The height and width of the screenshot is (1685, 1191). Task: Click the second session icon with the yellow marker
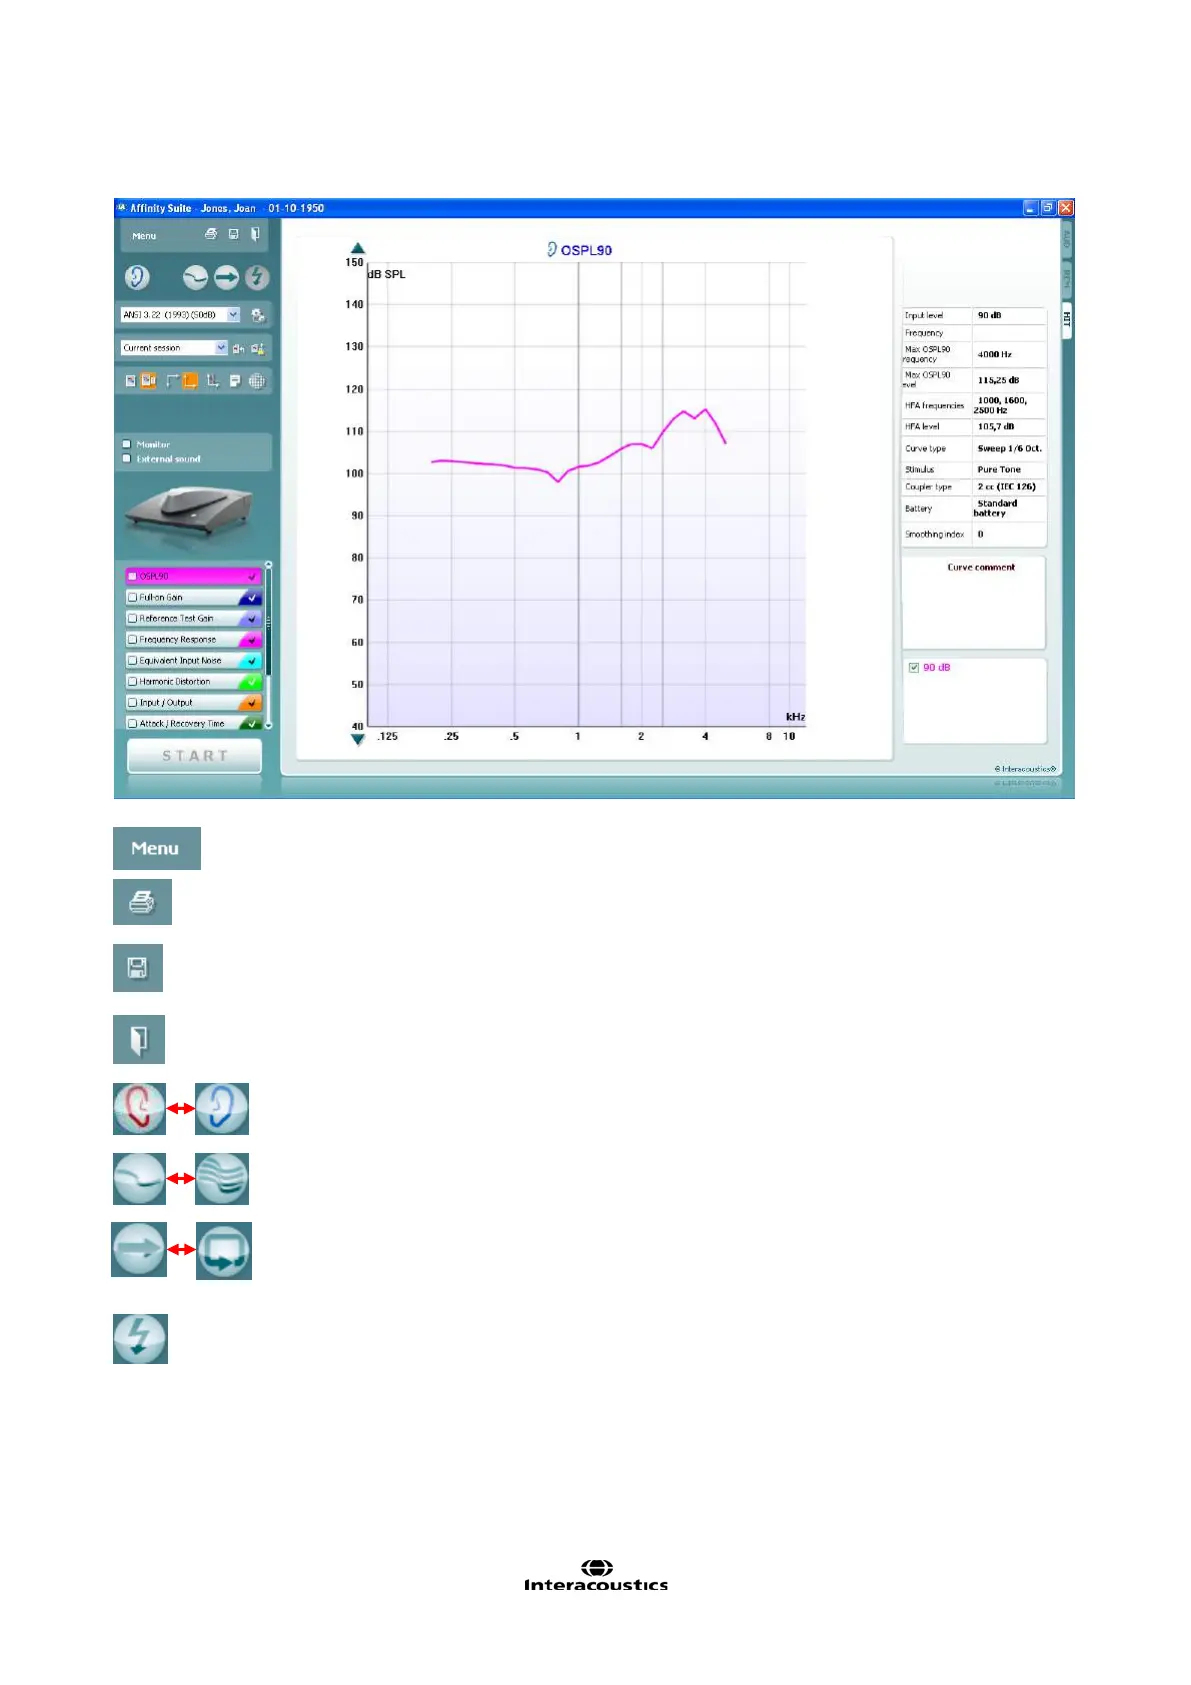pos(257,348)
